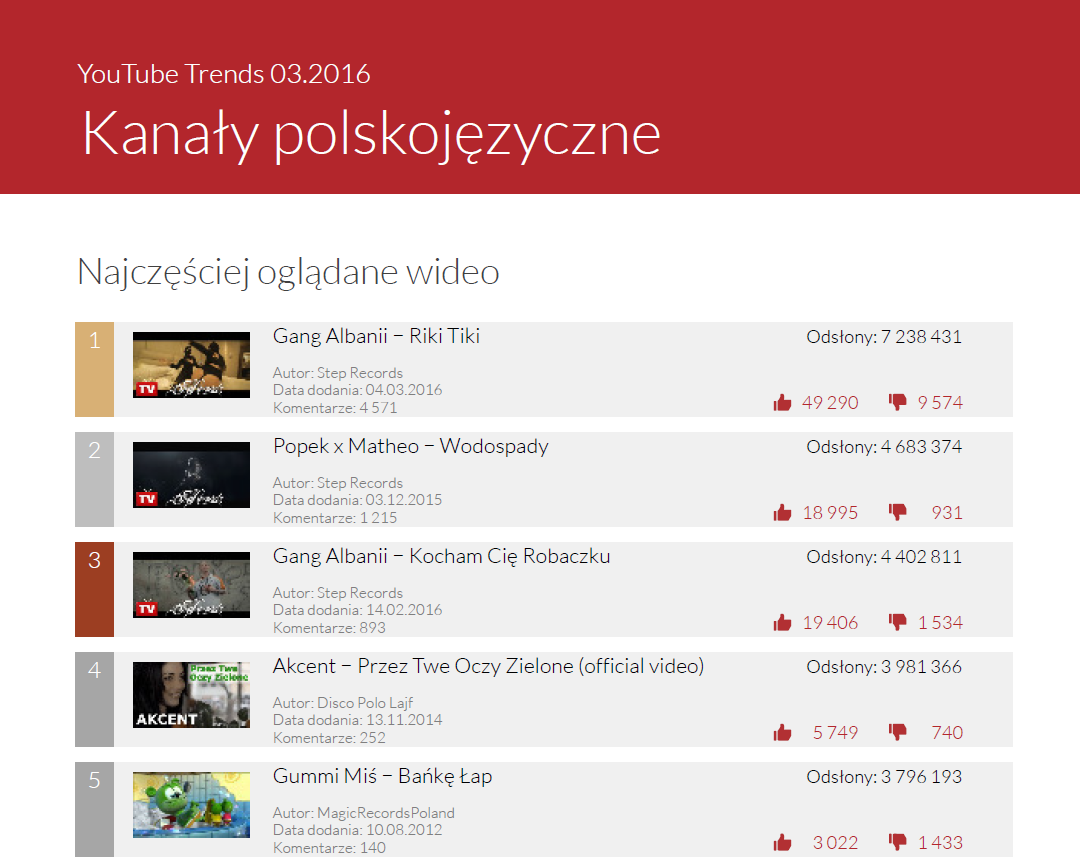The image size is (1080, 867).
Task: Click thumbs-up icon for Riki Tiki
Action: point(782,403)
